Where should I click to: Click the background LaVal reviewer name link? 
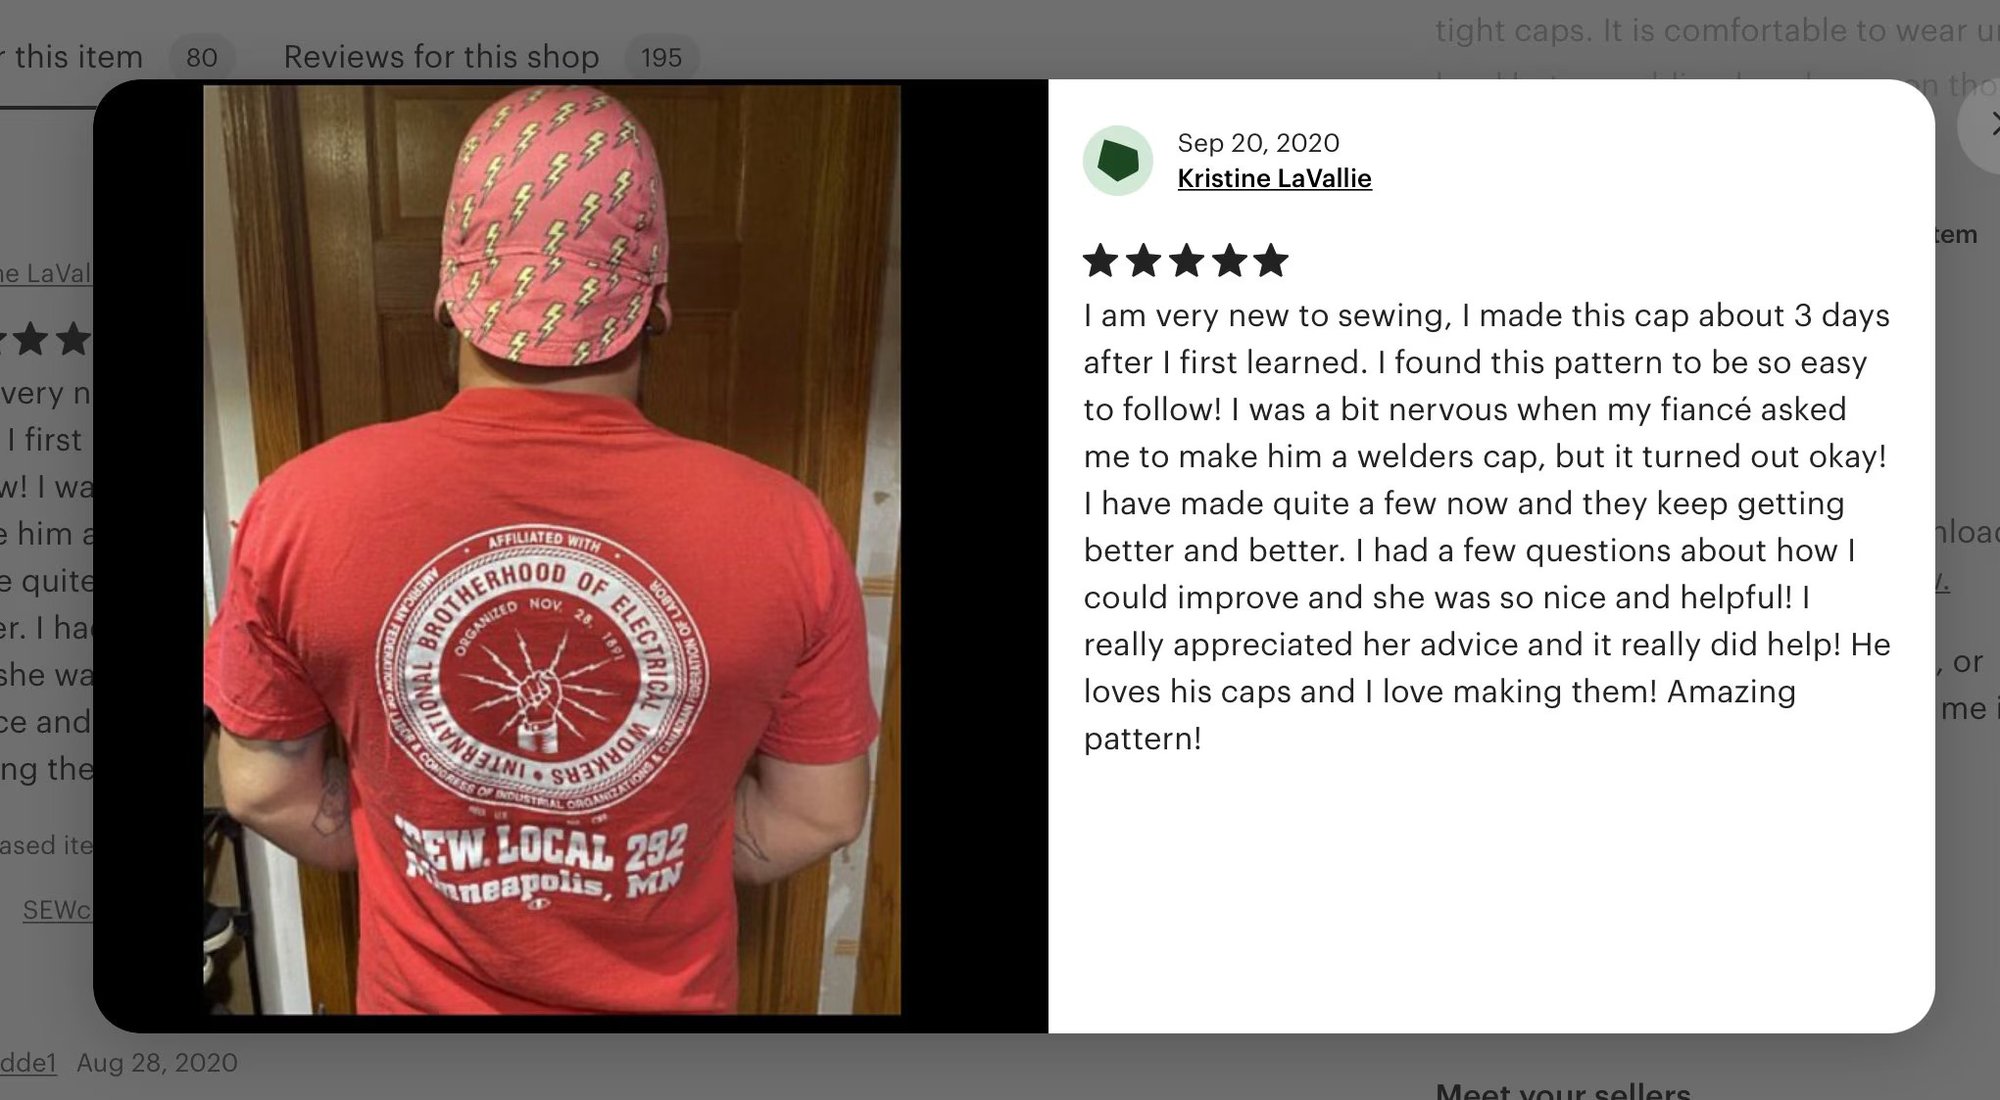tap(46, 273)
